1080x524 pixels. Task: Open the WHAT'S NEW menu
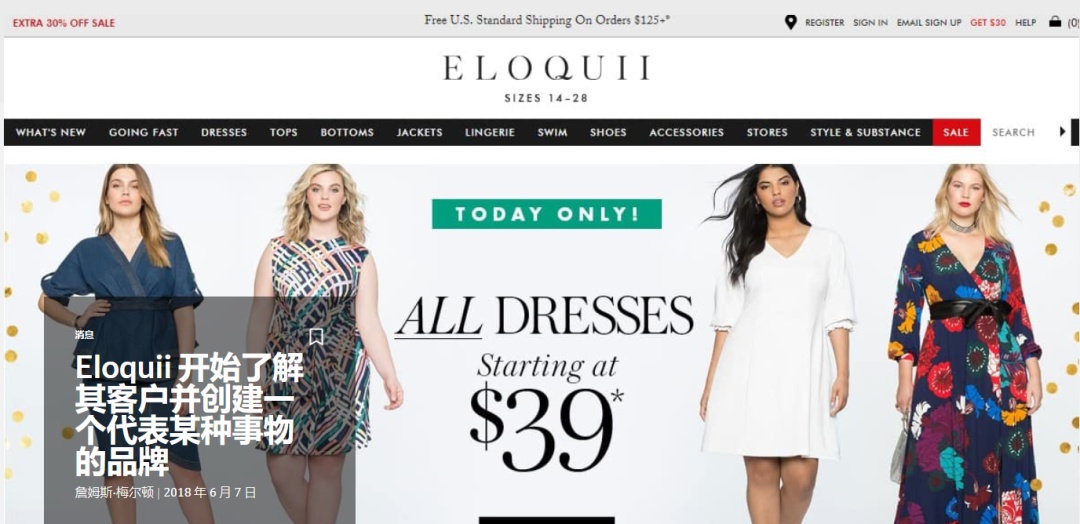pyautogui.click(x=51, y=132)
